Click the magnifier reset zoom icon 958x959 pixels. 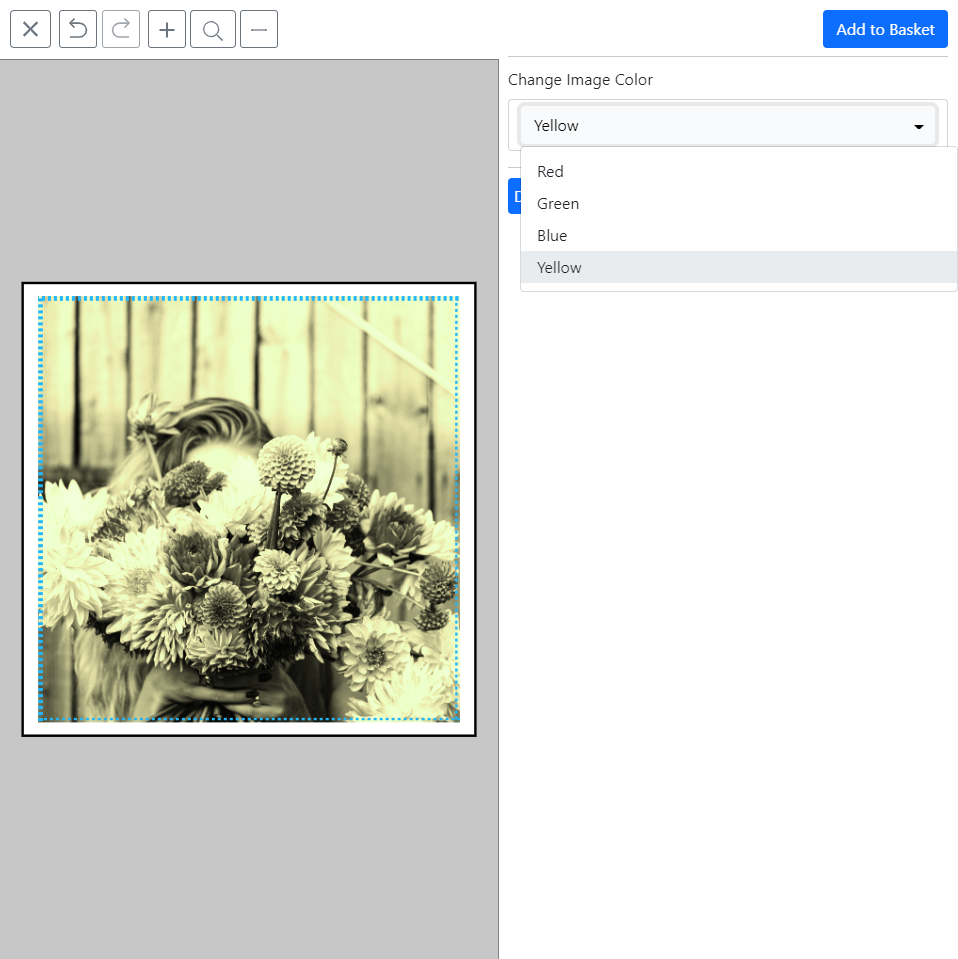[212, 29]
